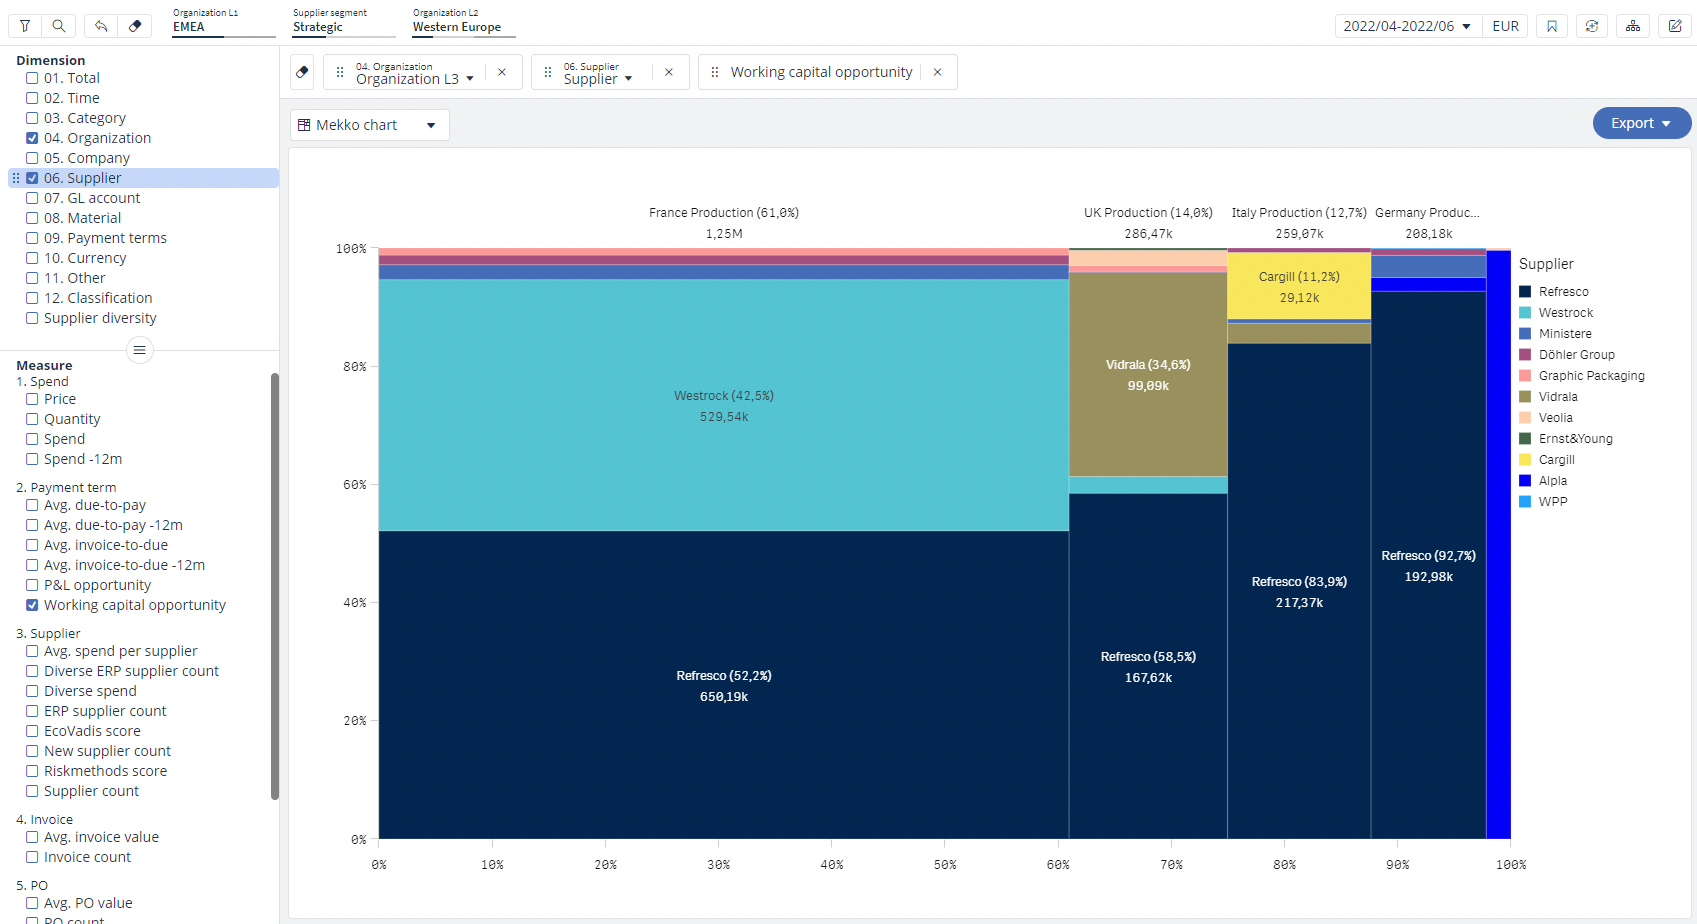
Task: Open the filter funnel icon
Action: coord(25,26)
